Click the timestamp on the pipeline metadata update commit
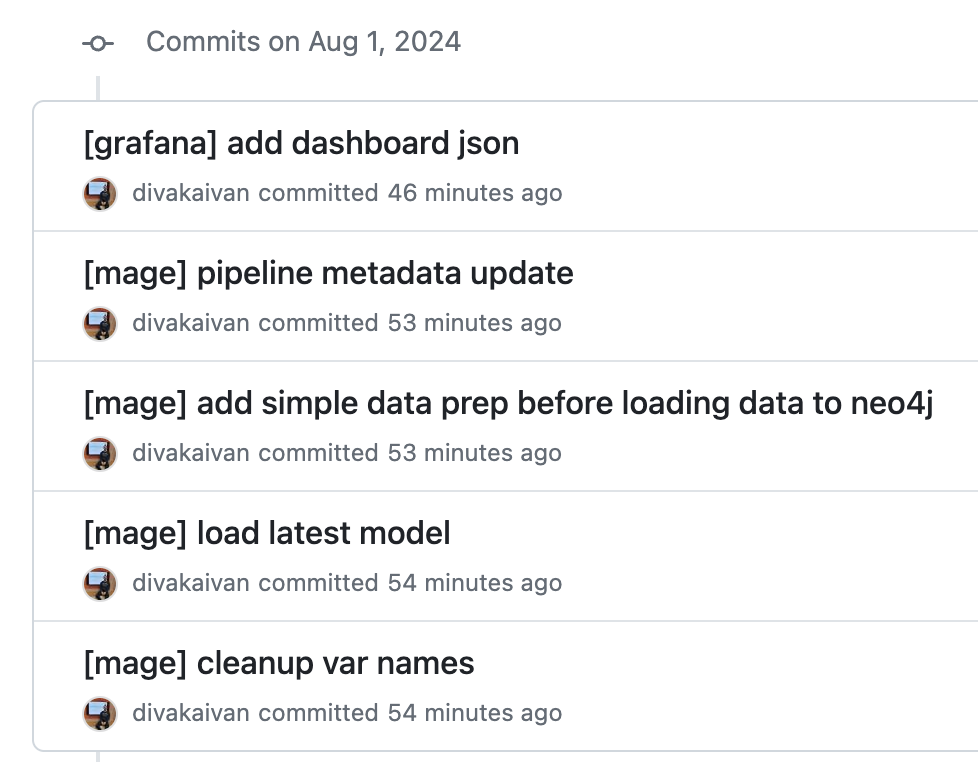The height and width of the screenshot is (762, 978). [x=475, y=323]
